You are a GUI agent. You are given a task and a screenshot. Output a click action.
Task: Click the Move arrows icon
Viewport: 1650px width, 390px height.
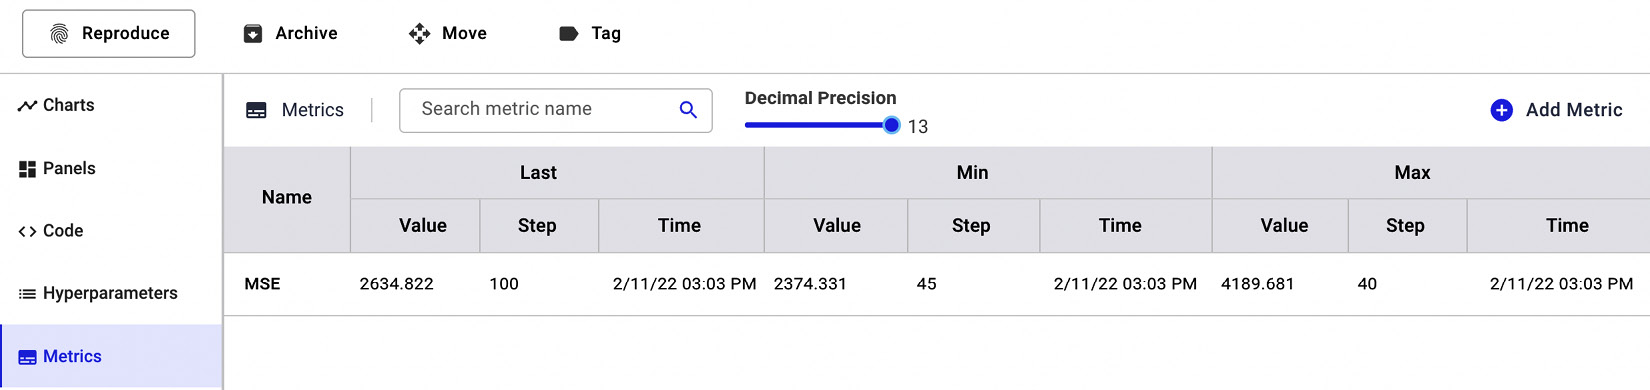tap(419, 34)
